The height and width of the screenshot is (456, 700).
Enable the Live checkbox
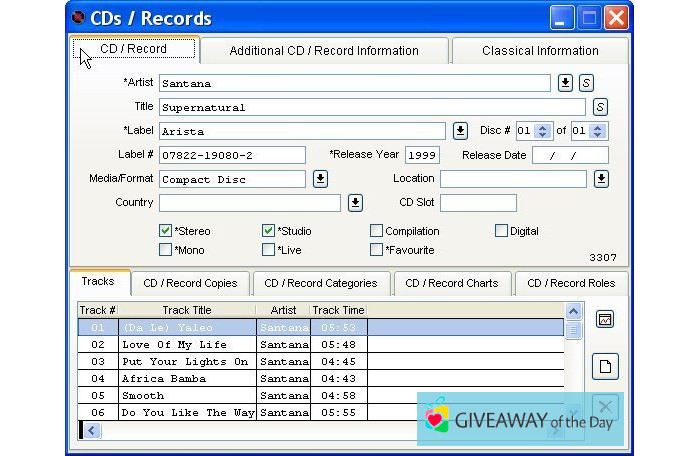pyautogui.click(x=268, y=250)
